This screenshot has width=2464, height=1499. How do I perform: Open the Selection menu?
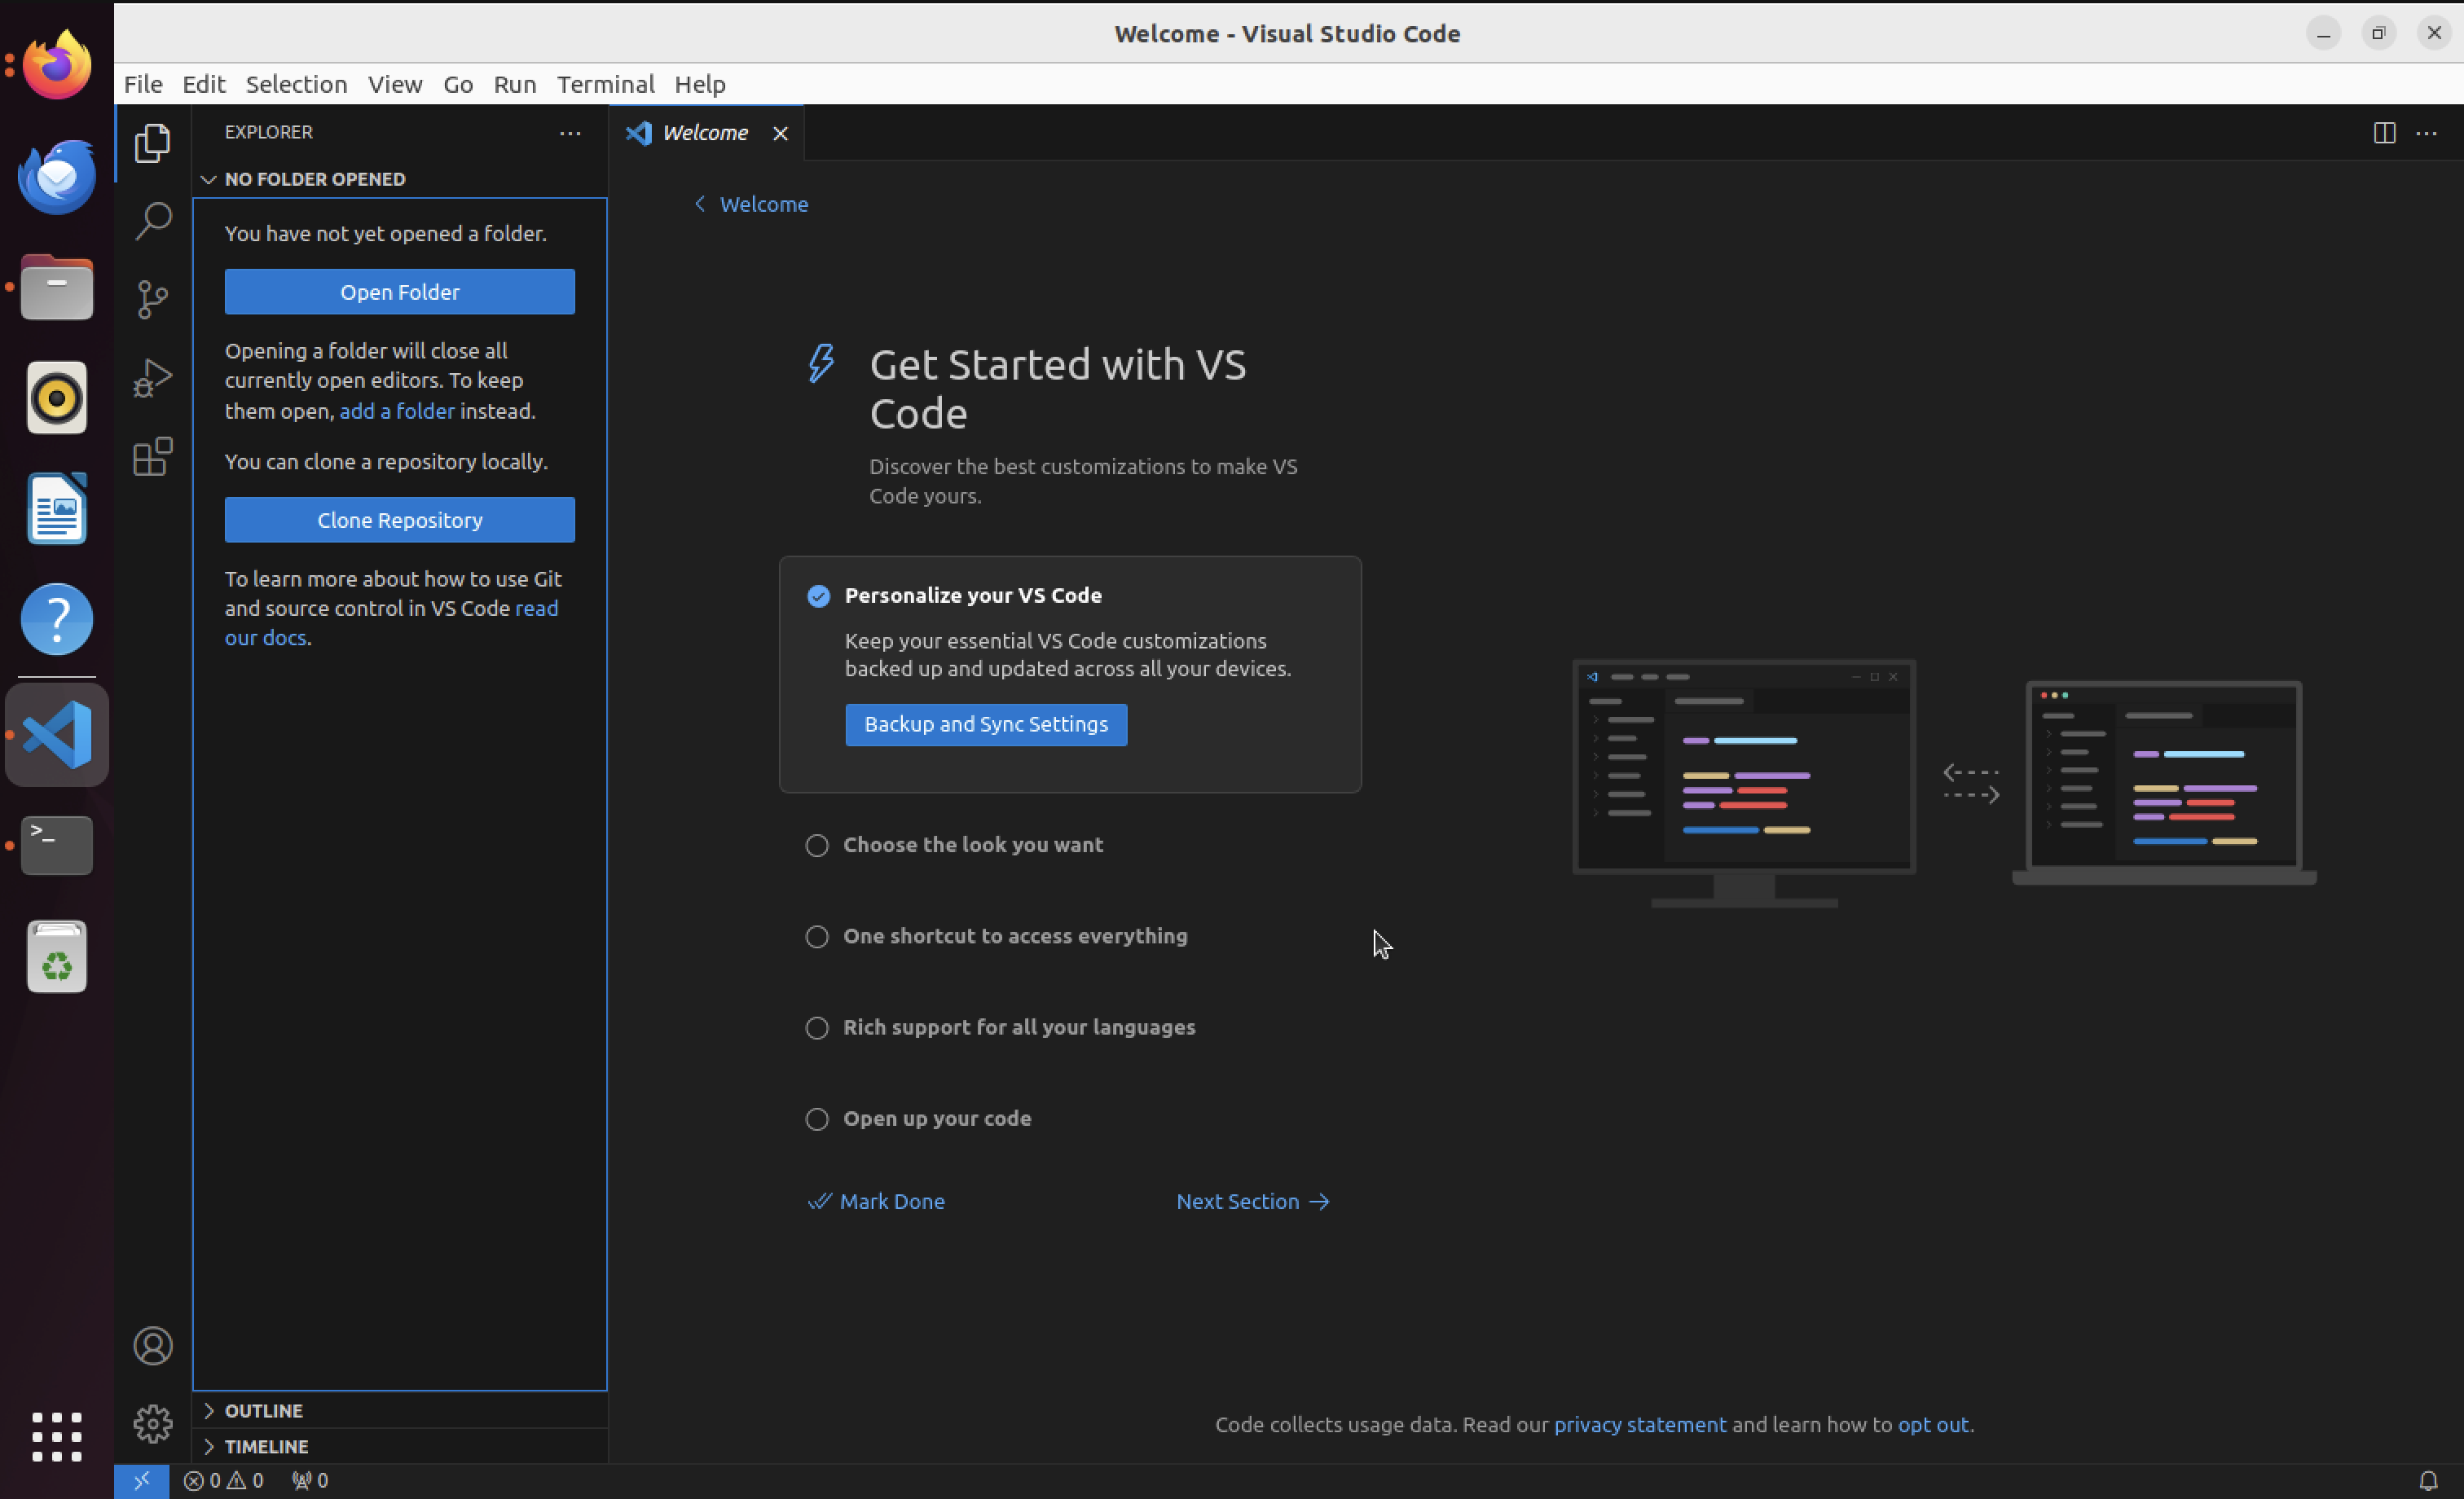[x=296, y=84]
